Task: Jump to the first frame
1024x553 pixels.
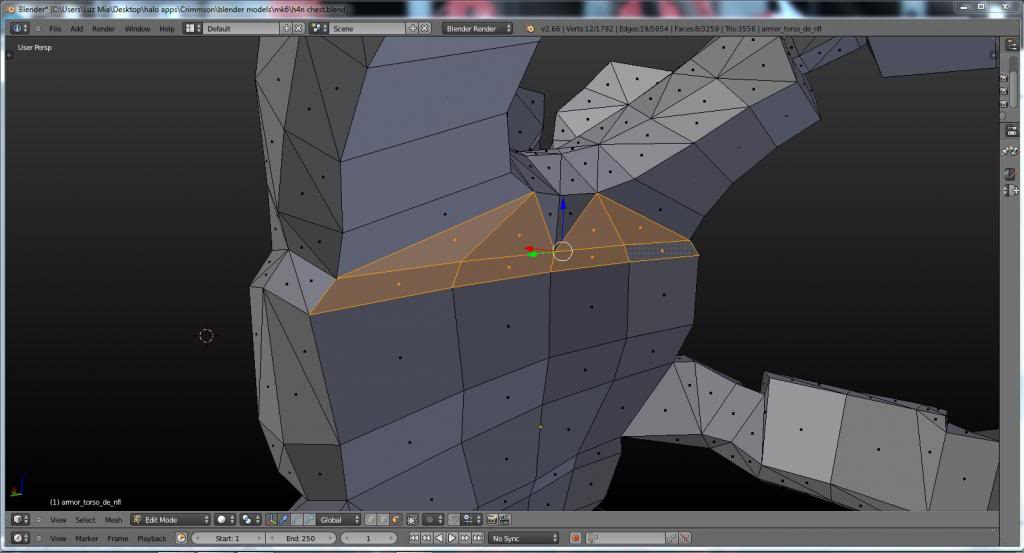Action: coord(414,538)
